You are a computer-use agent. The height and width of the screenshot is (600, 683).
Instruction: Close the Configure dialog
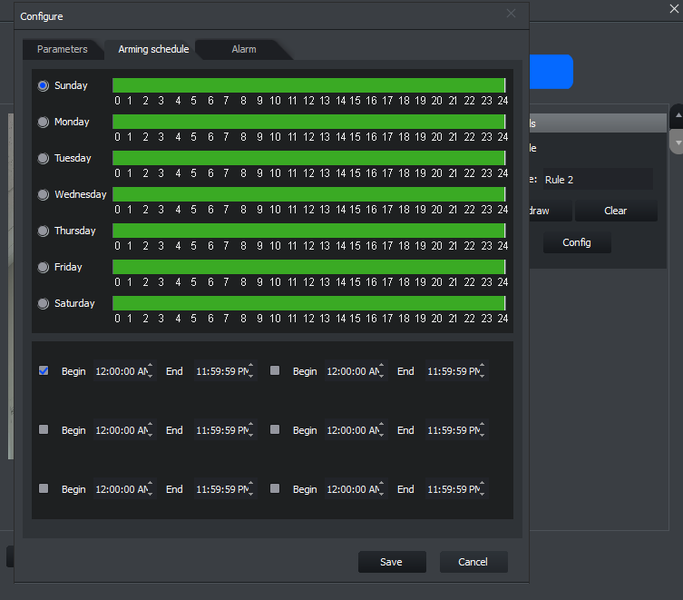tap(511, 14)
